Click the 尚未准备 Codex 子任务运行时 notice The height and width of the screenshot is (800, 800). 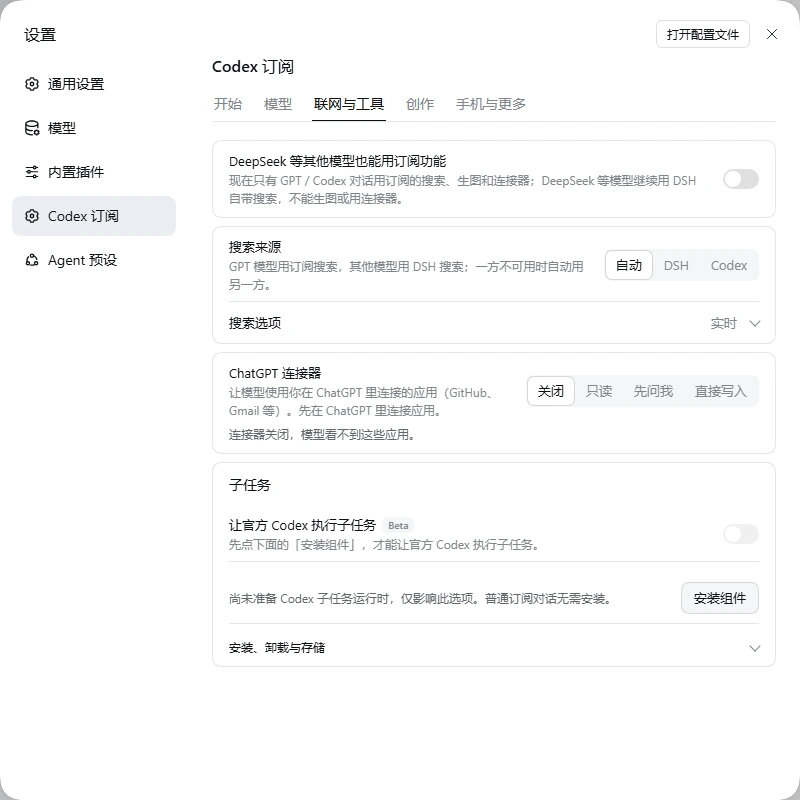tap(421, 598)
